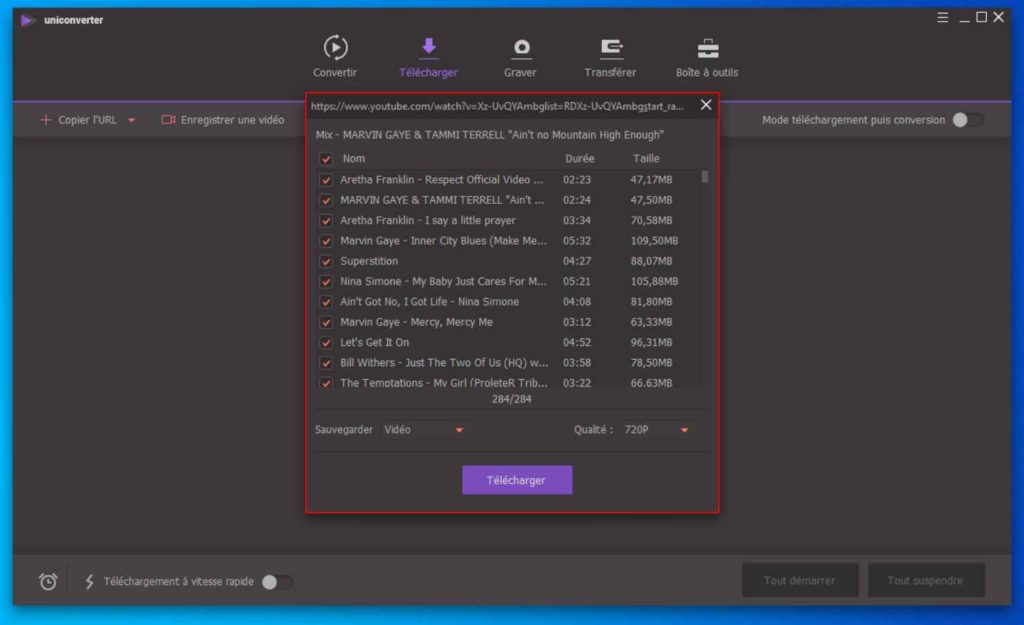Expand the Copier l'URL dropdown arrow
Viewport: 1024px width, 625px height.
click(131, 120)
